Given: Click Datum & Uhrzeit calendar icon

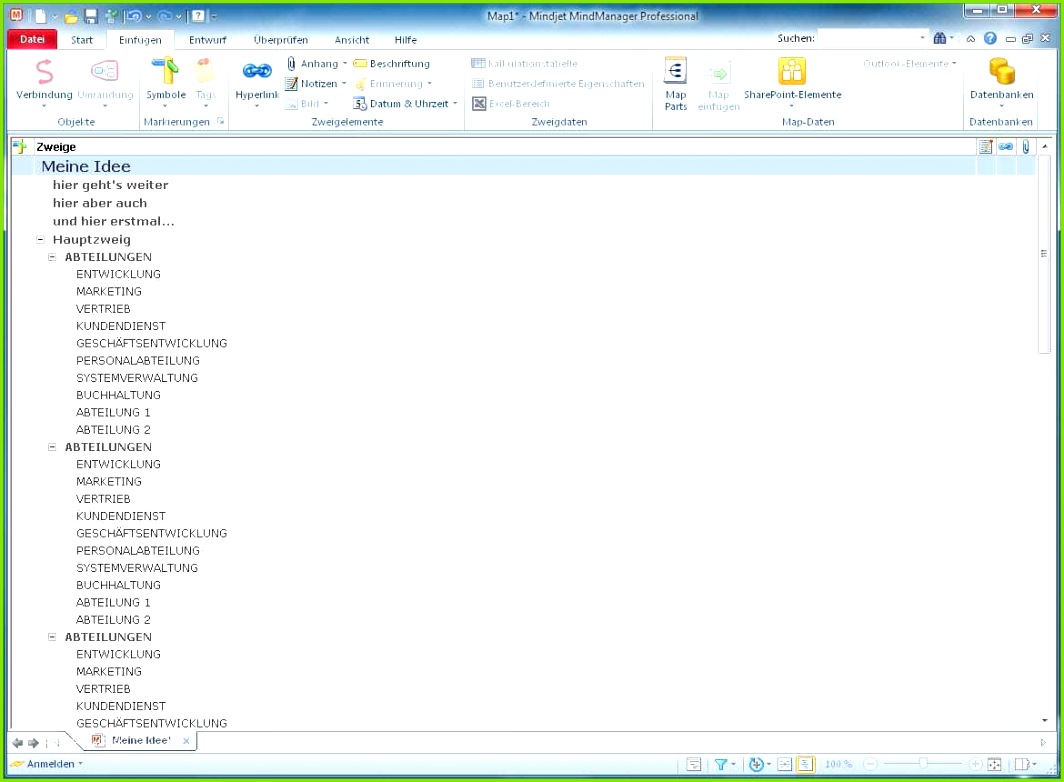Looking at the screenshot, I should pyautogui.click(x=360, y=104).
